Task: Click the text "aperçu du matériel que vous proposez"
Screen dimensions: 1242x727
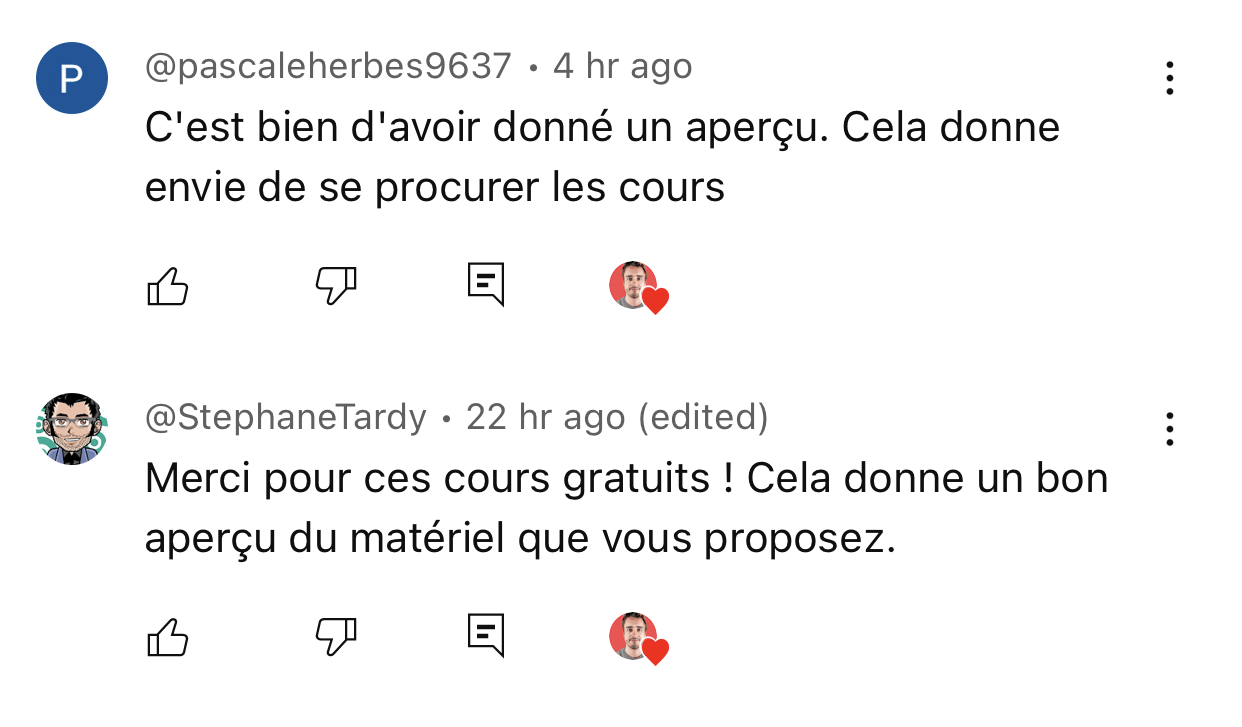Action: pos(519,539)
